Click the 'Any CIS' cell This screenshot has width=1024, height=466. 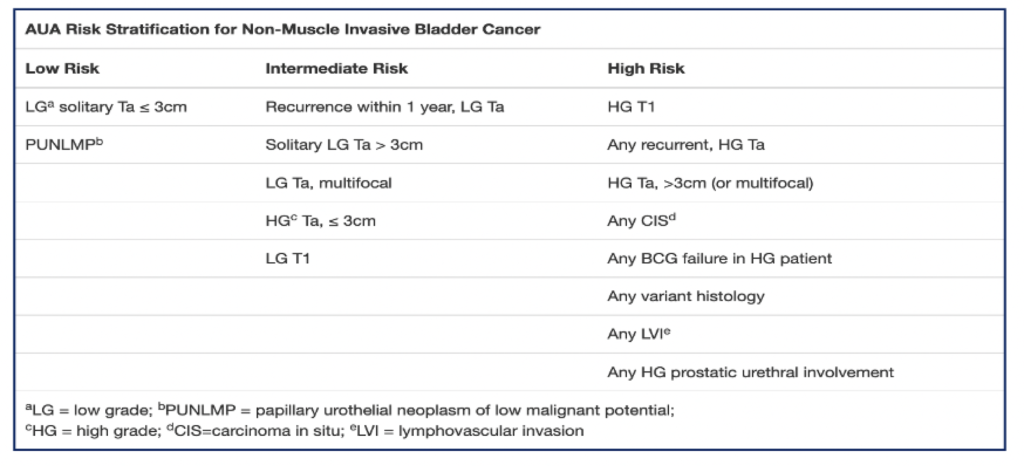click(641, 220)
